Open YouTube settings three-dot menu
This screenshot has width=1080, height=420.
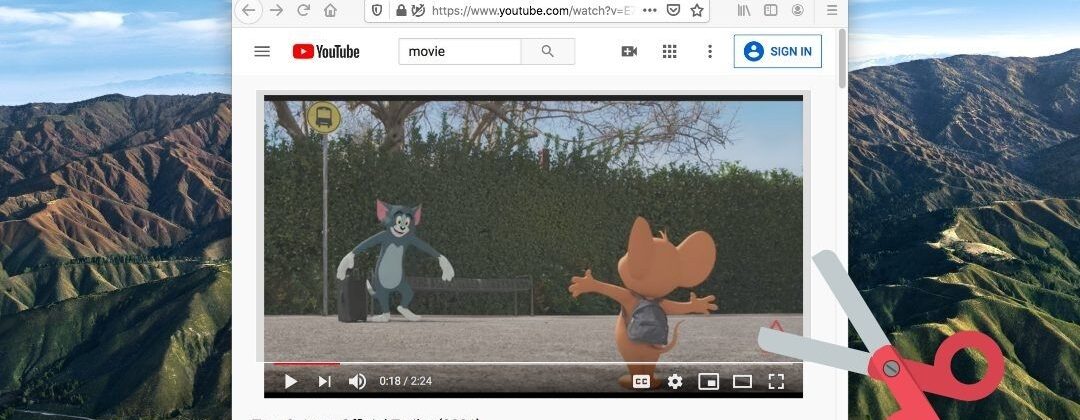pyautogui.click(x=710, y=52)
